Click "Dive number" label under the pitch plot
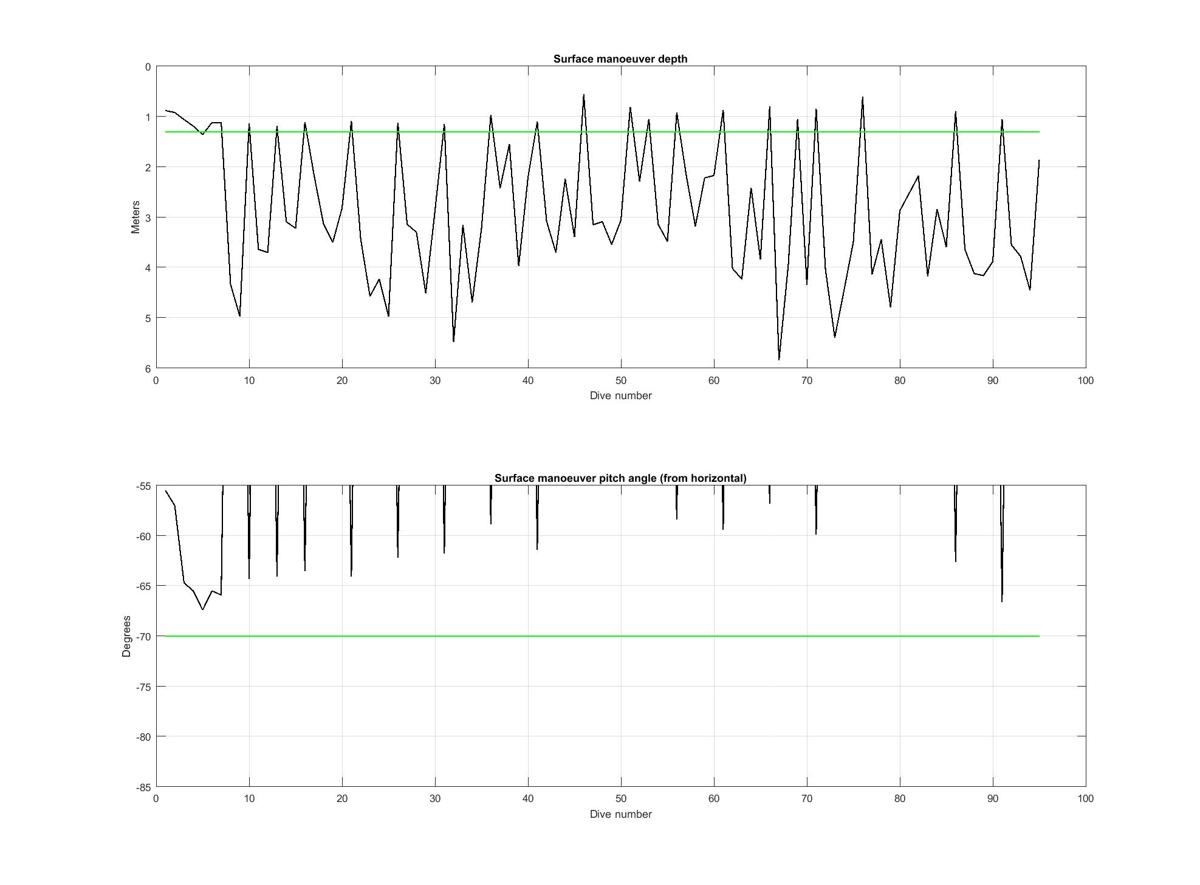 click(620, 814)
